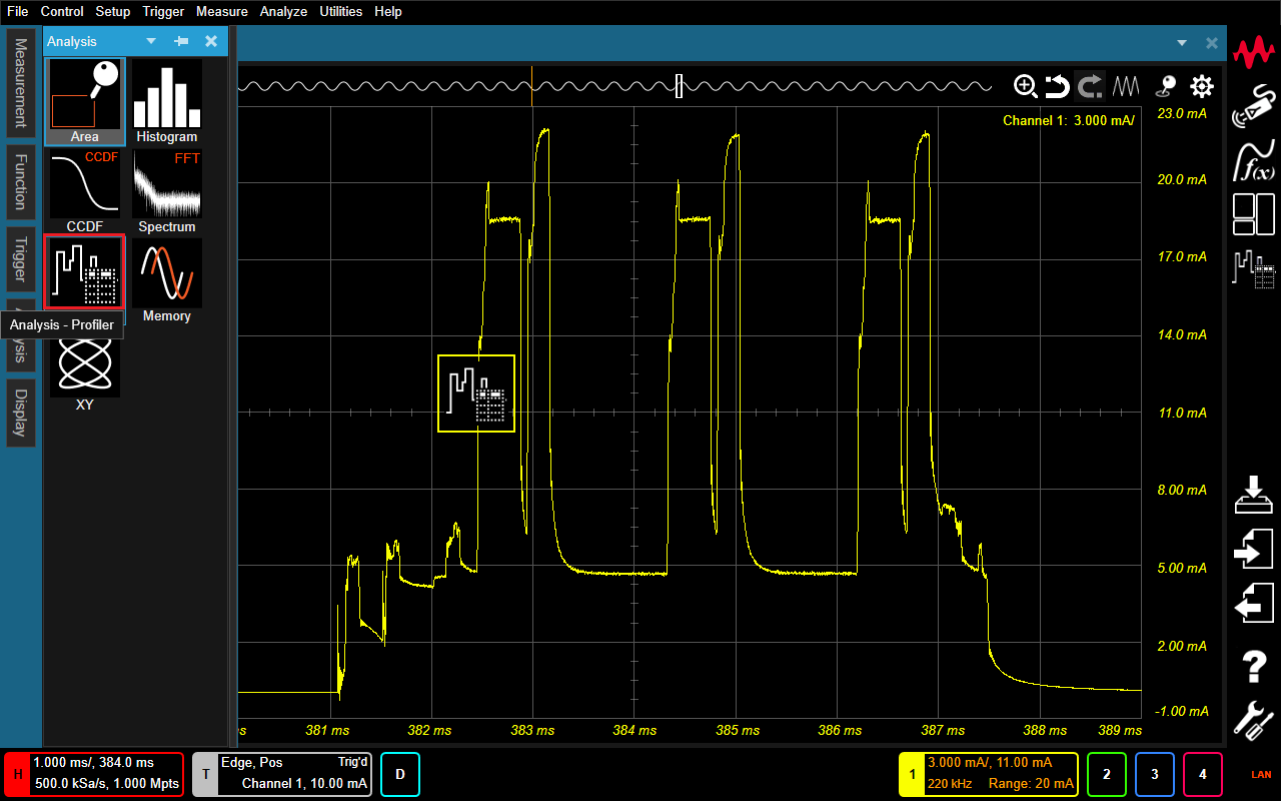Image resolution: width=1281 pixels, height=801 pixels.
Task: Click the 500.0 kSa/s, 1.000 Mpts readout
Action: (x=104, y=784)
